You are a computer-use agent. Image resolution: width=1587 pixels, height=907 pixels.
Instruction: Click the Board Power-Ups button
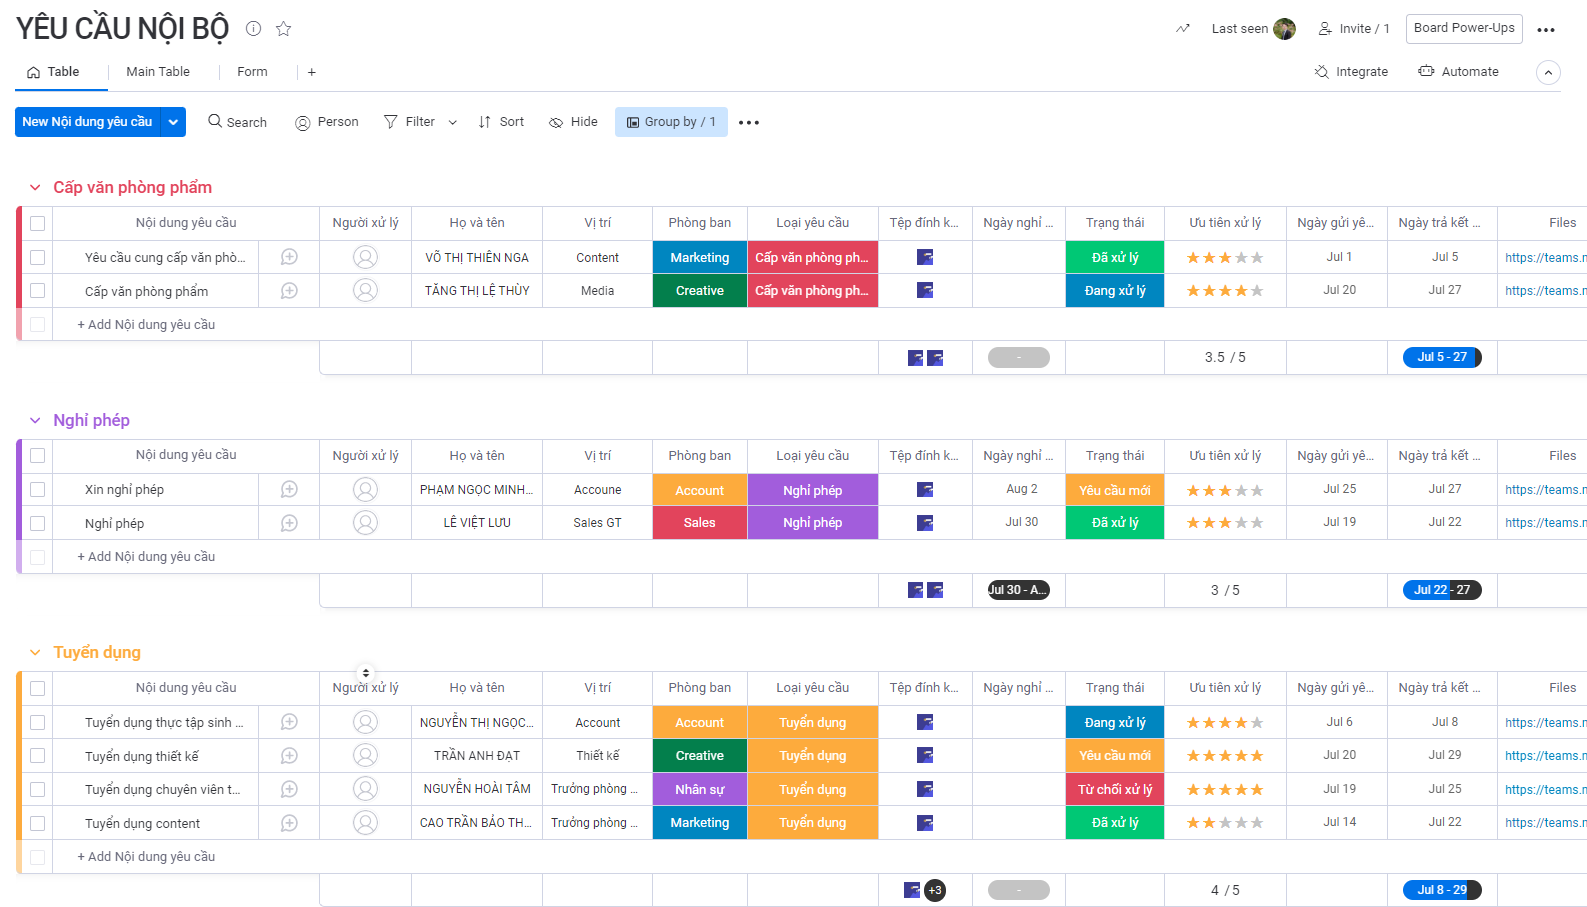[x=1463, y=29]
